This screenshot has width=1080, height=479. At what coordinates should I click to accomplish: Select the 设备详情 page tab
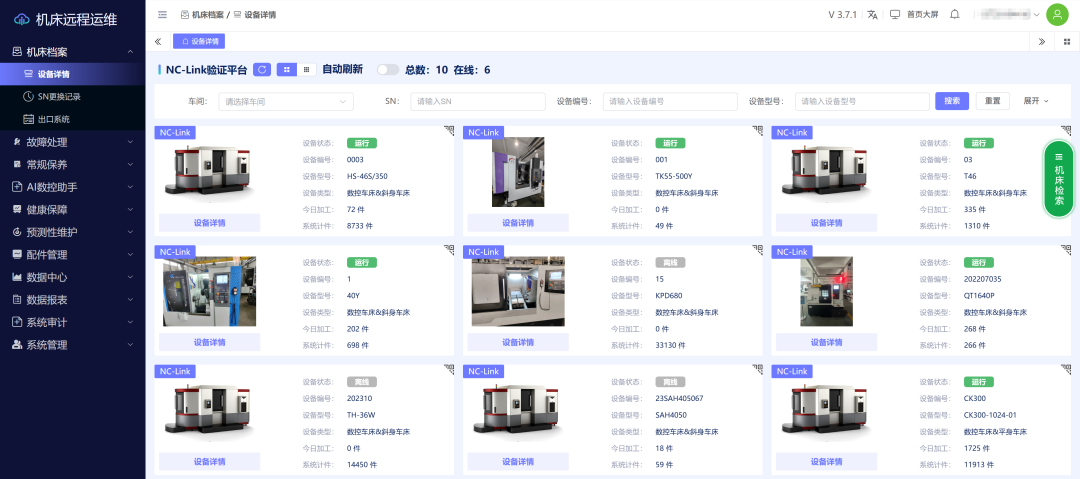pos(200,42)
